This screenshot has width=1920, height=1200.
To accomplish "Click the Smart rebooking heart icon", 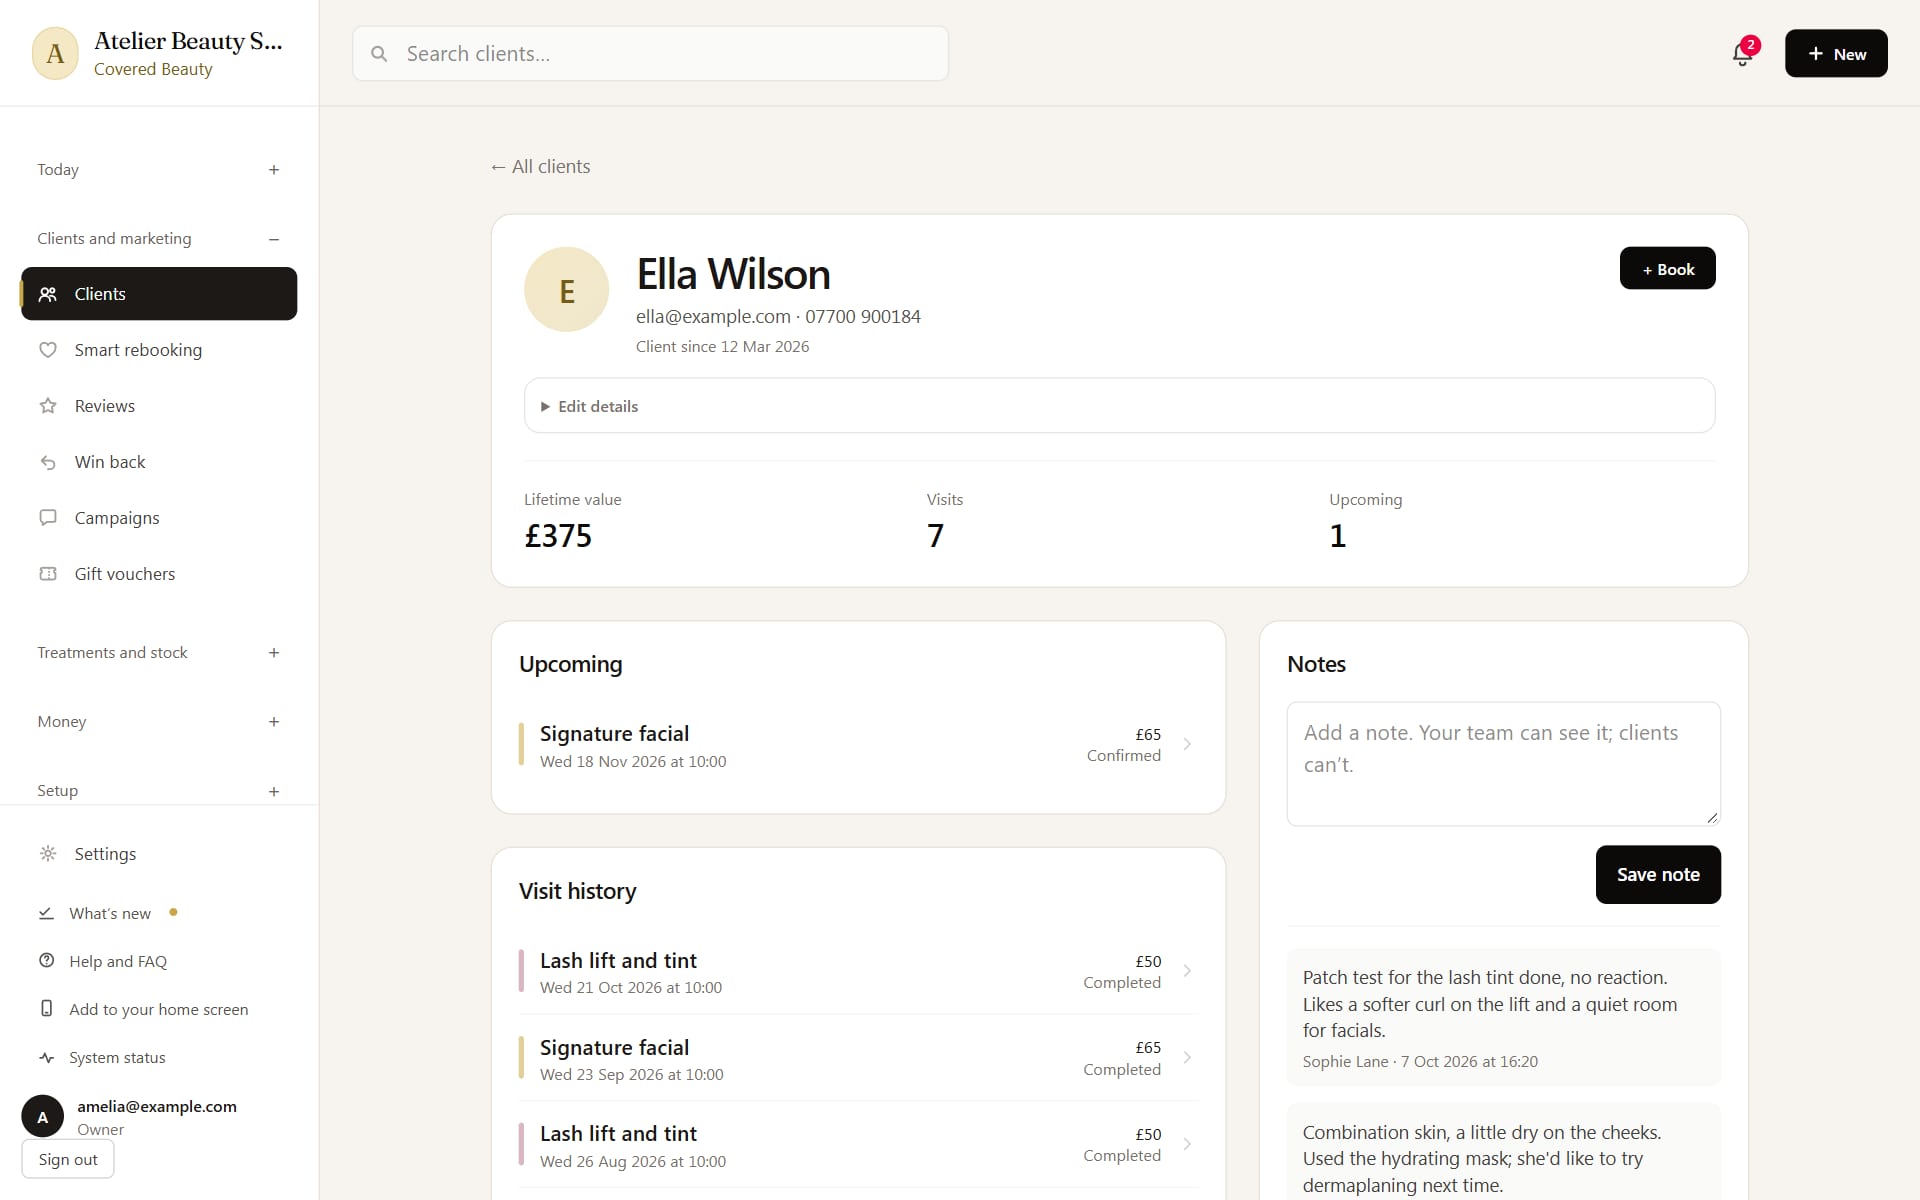I will click(48, 350).
